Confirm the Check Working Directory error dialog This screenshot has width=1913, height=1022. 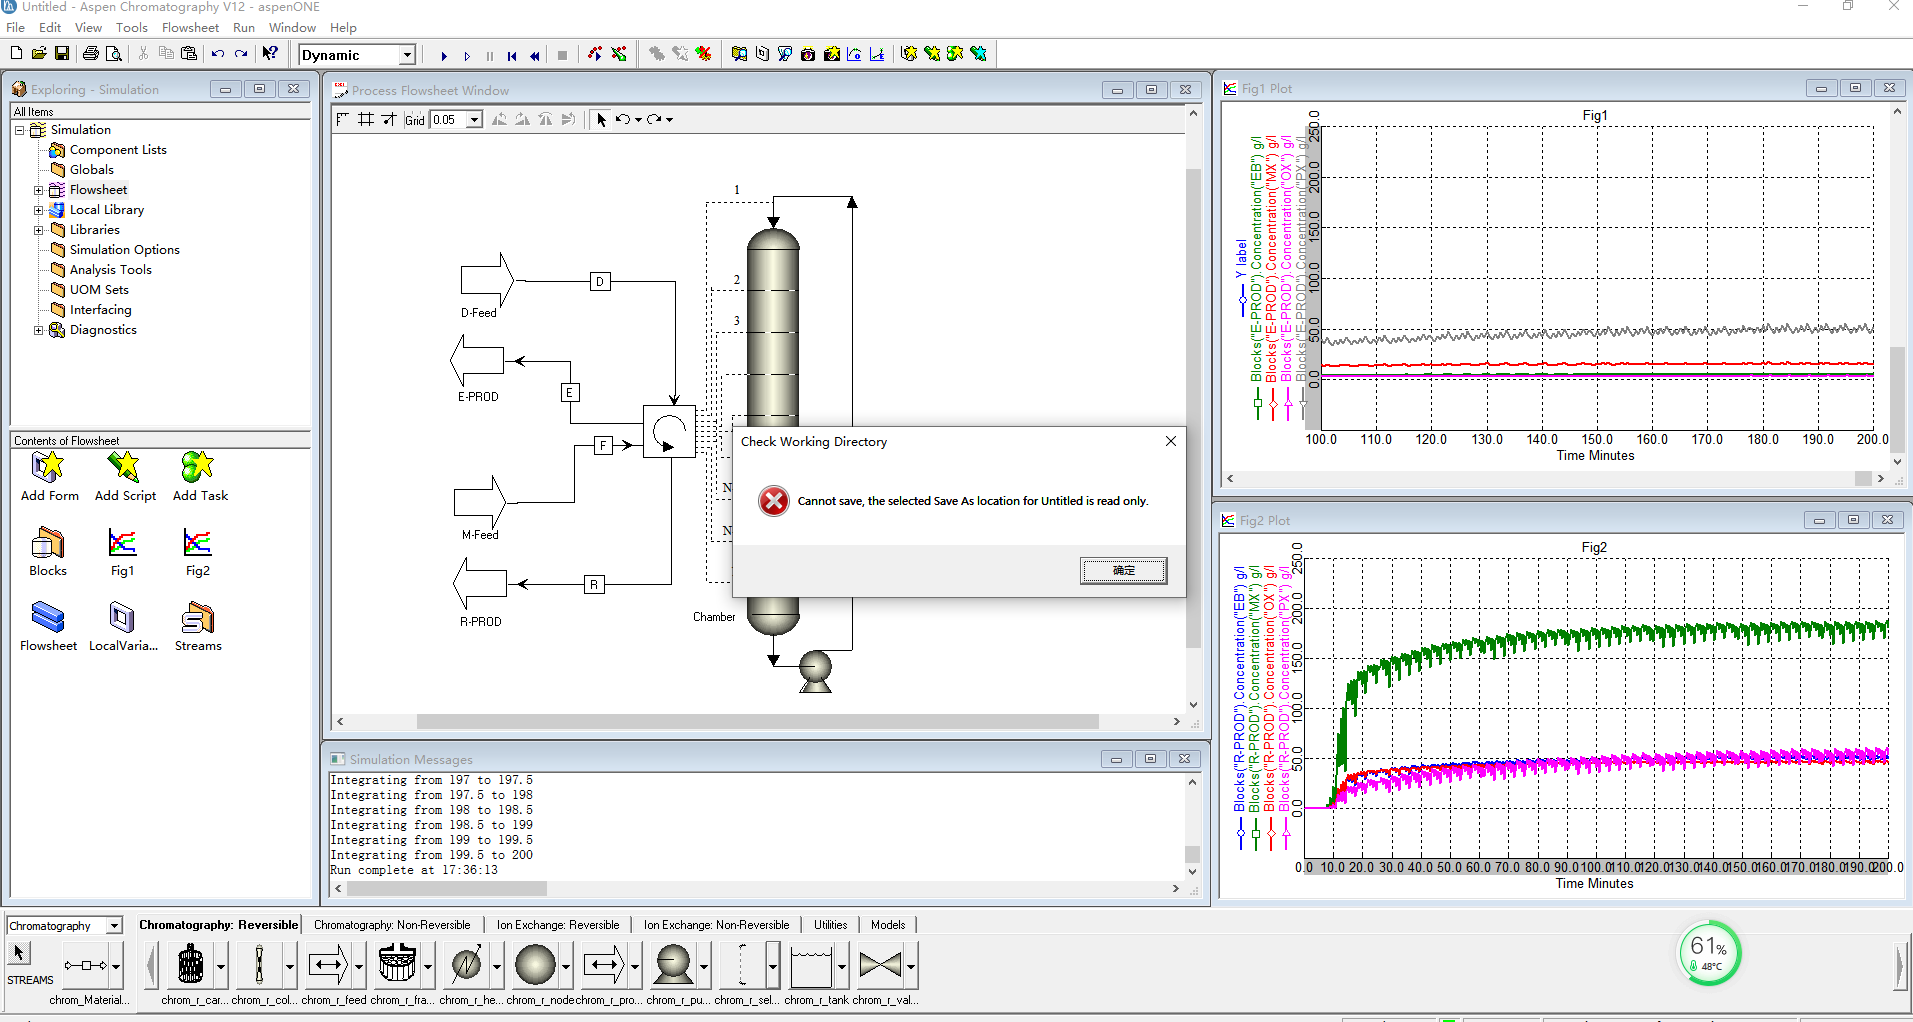1123,570
